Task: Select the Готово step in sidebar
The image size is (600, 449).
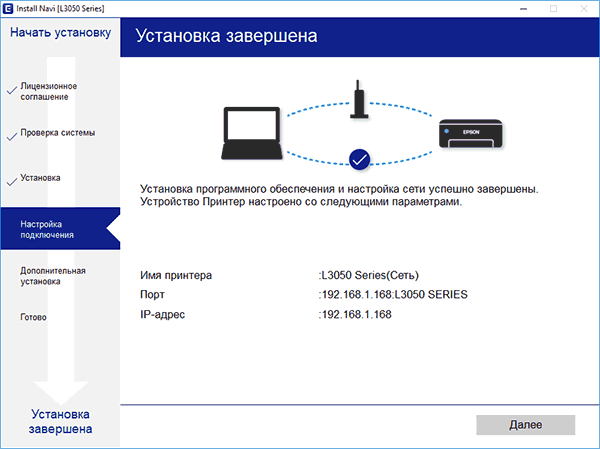Action: 33,317
